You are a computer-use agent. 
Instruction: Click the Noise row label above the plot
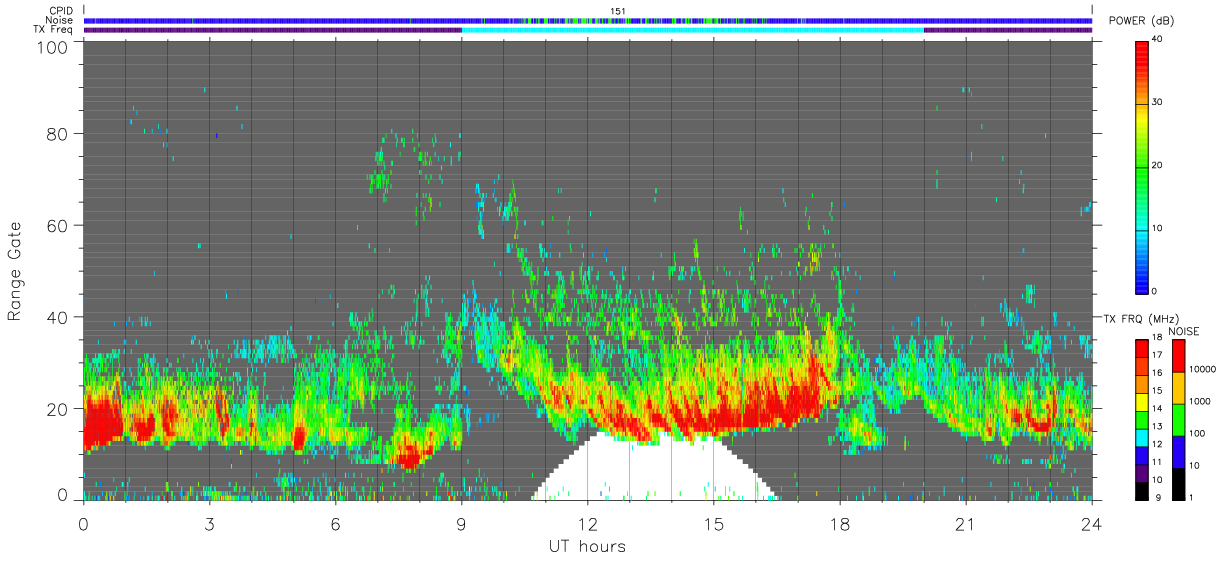(60, 20)
